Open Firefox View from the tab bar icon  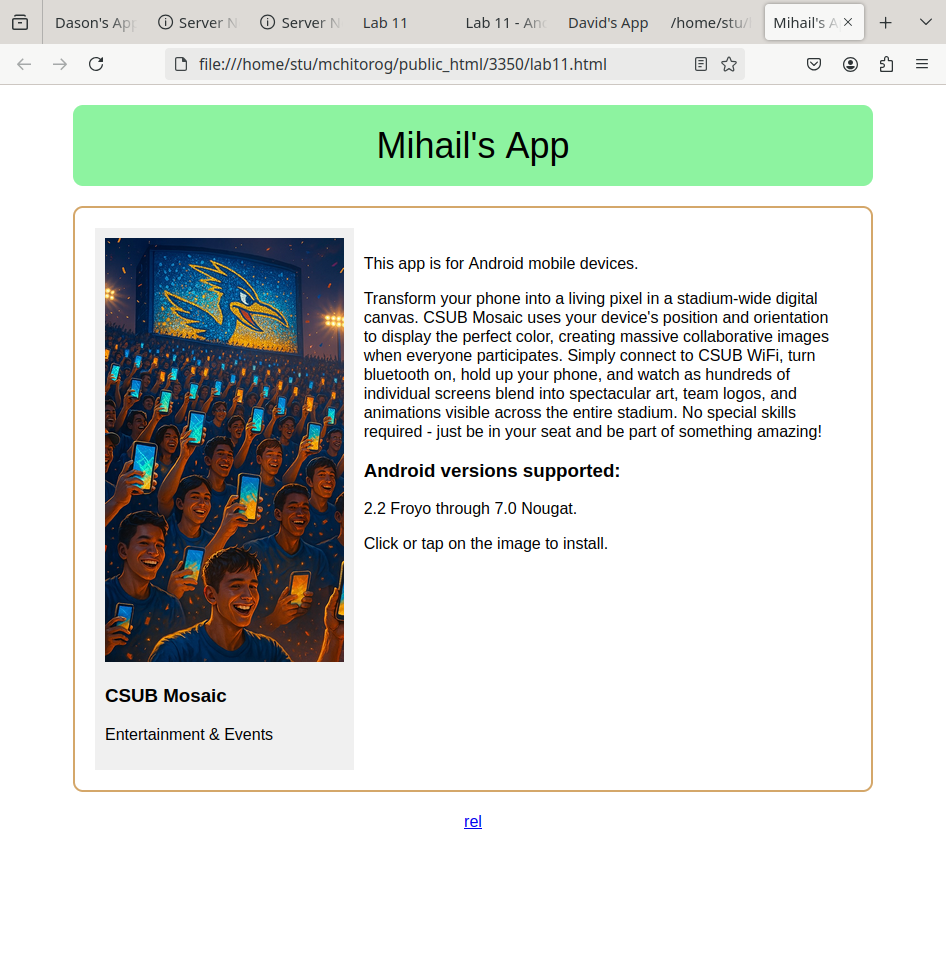[x=20, y=23]
